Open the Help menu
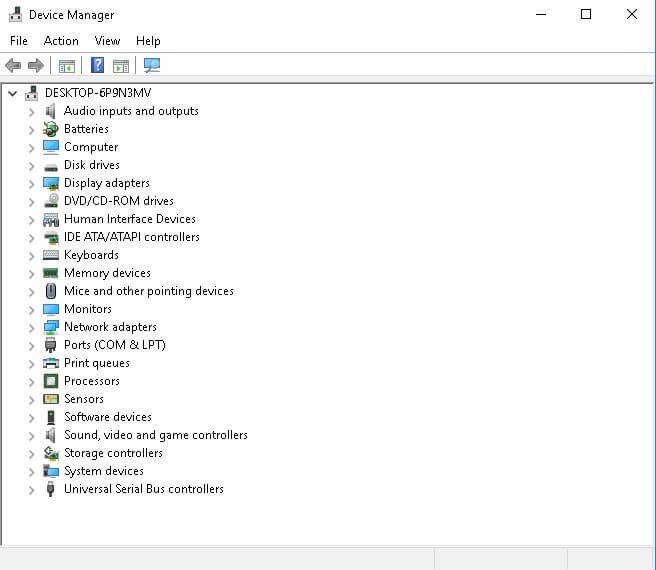Viewport: 656px width, 570px height. (148, 41)
